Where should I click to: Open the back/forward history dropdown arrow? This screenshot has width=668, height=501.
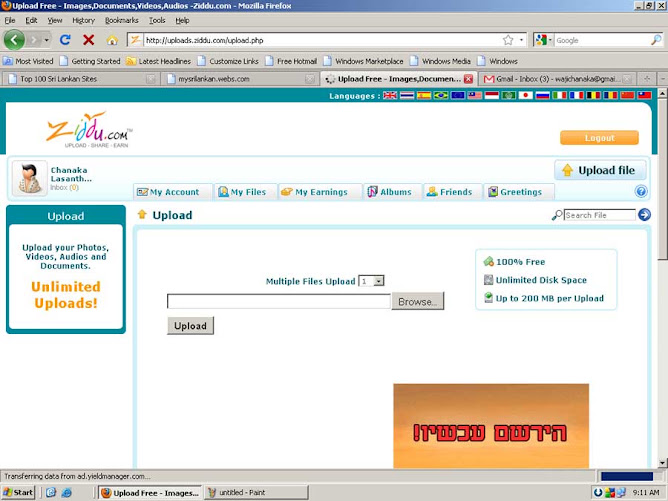tap(46, 40)
